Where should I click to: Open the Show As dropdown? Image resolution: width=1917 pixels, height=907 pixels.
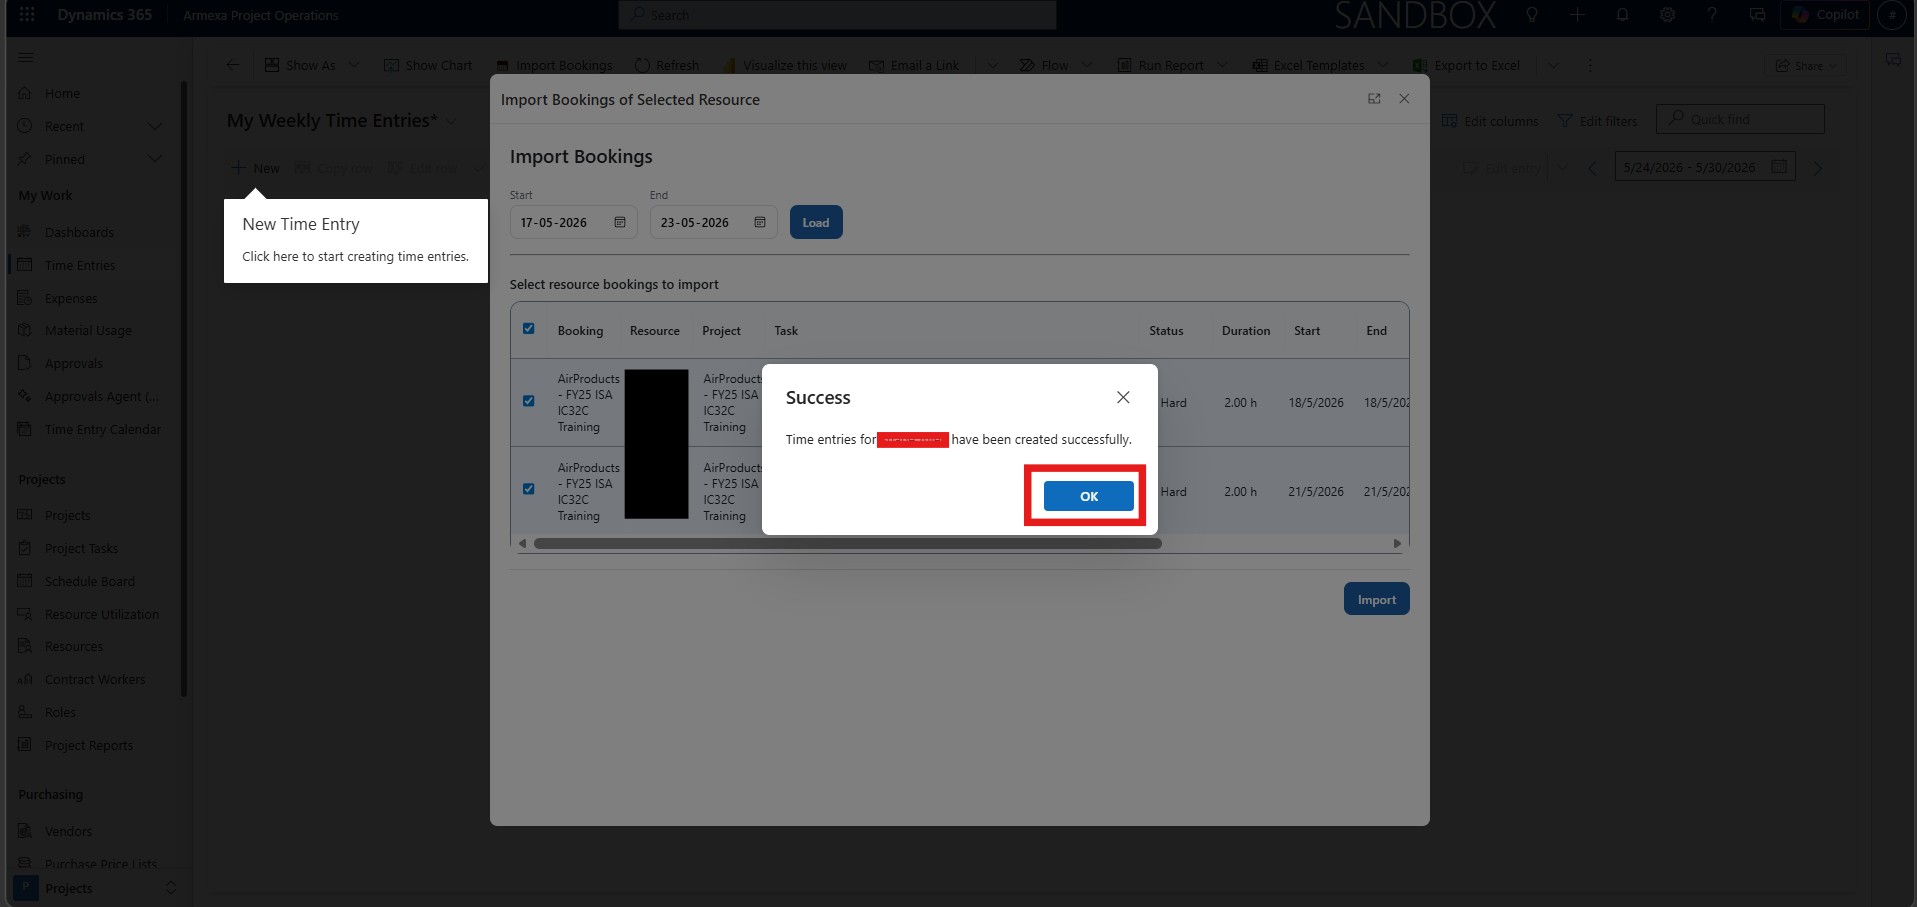(311, 65)
